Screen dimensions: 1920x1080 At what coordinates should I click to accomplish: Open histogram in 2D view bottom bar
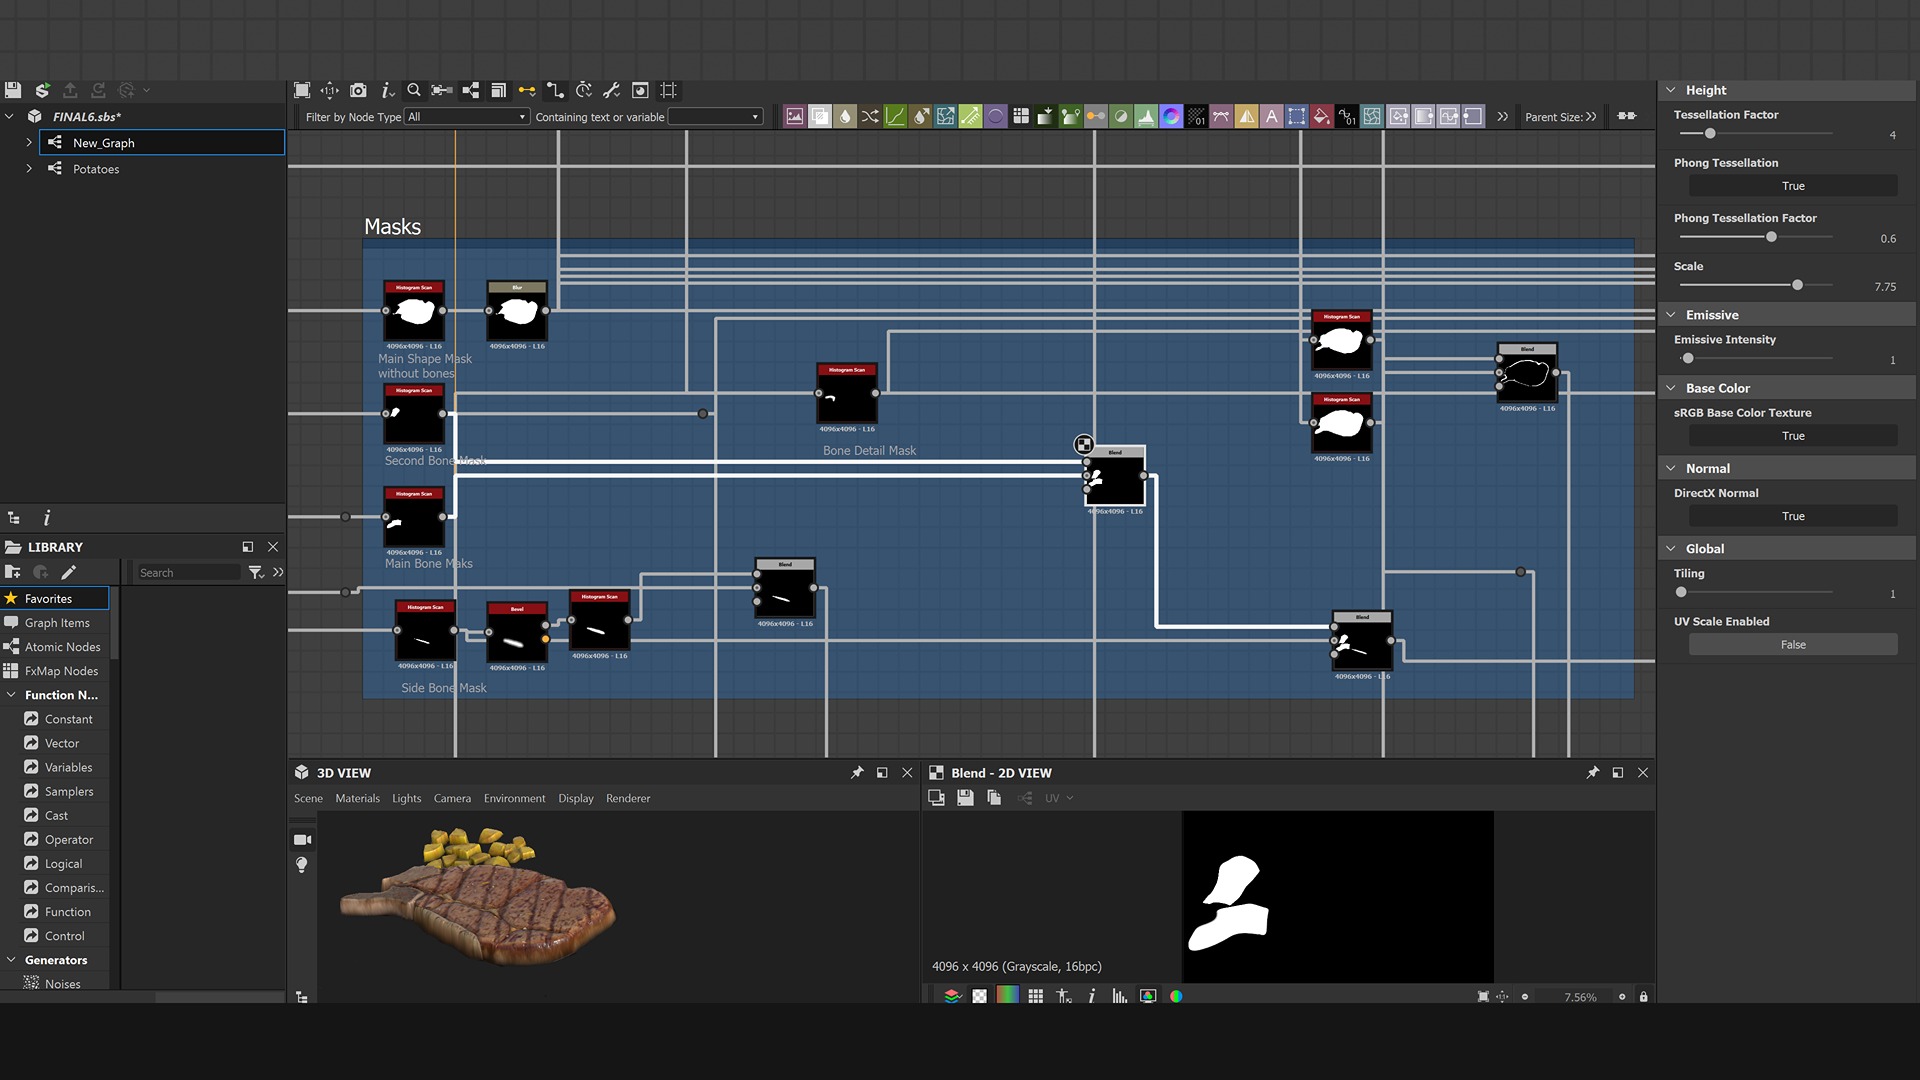pos(1119,996)
